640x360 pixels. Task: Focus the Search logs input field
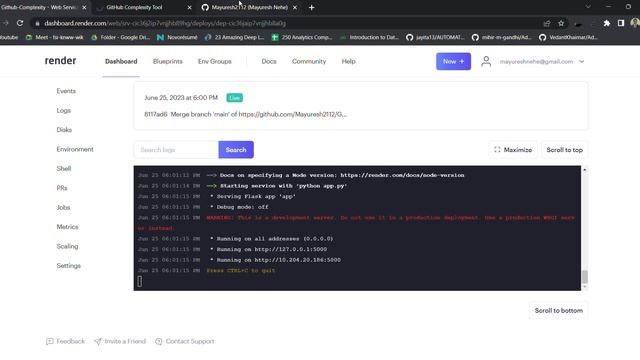[x=176, y=150]
